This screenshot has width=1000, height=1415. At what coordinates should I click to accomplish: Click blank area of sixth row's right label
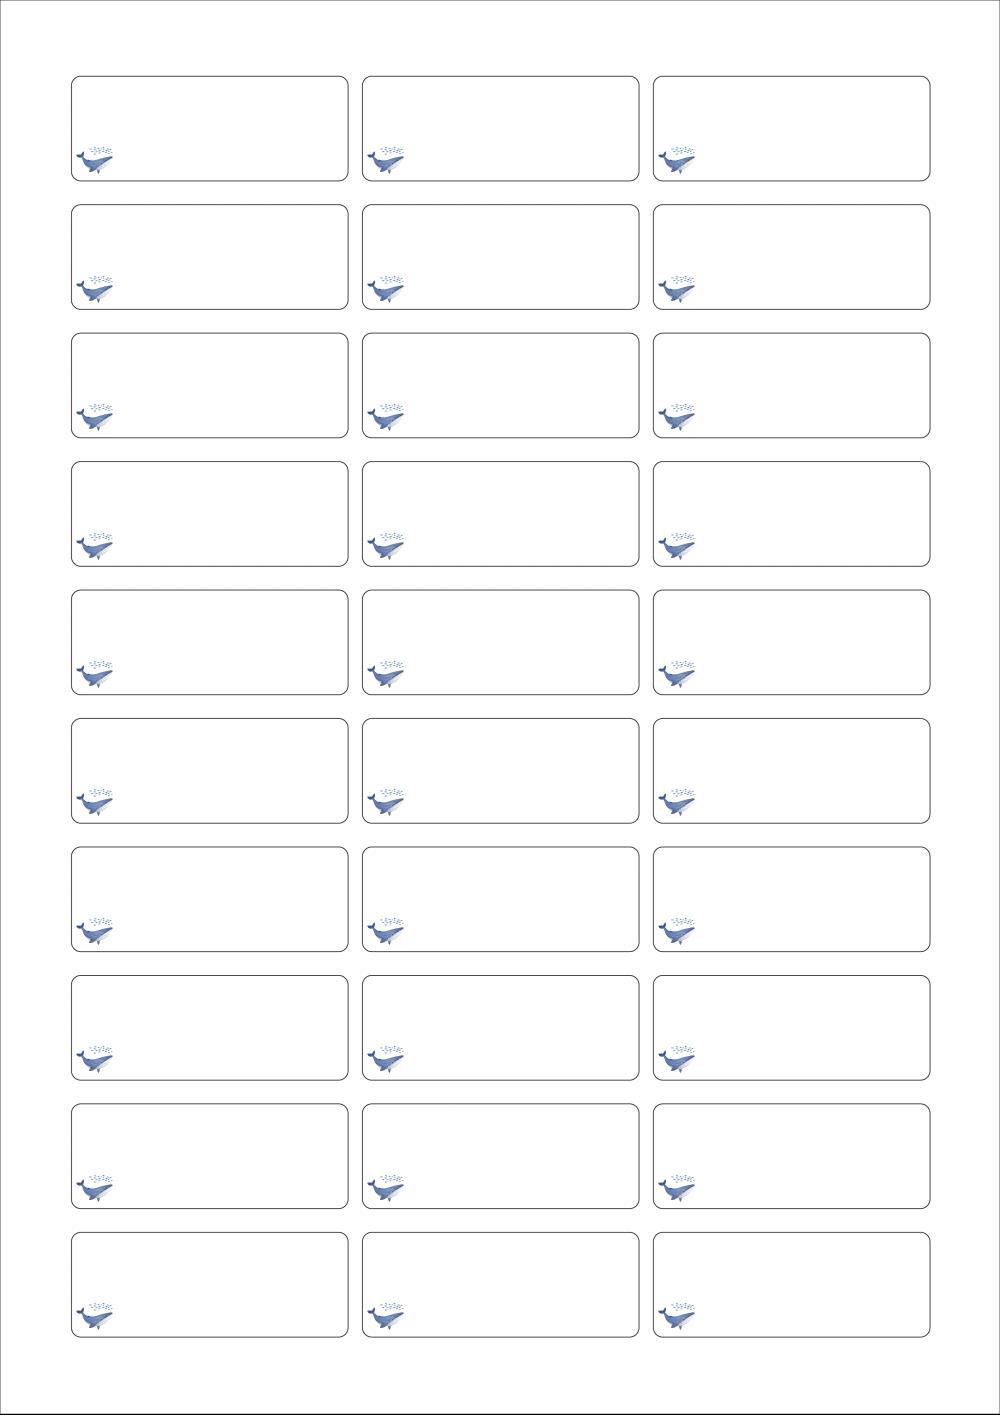click(x=792, y=770)
